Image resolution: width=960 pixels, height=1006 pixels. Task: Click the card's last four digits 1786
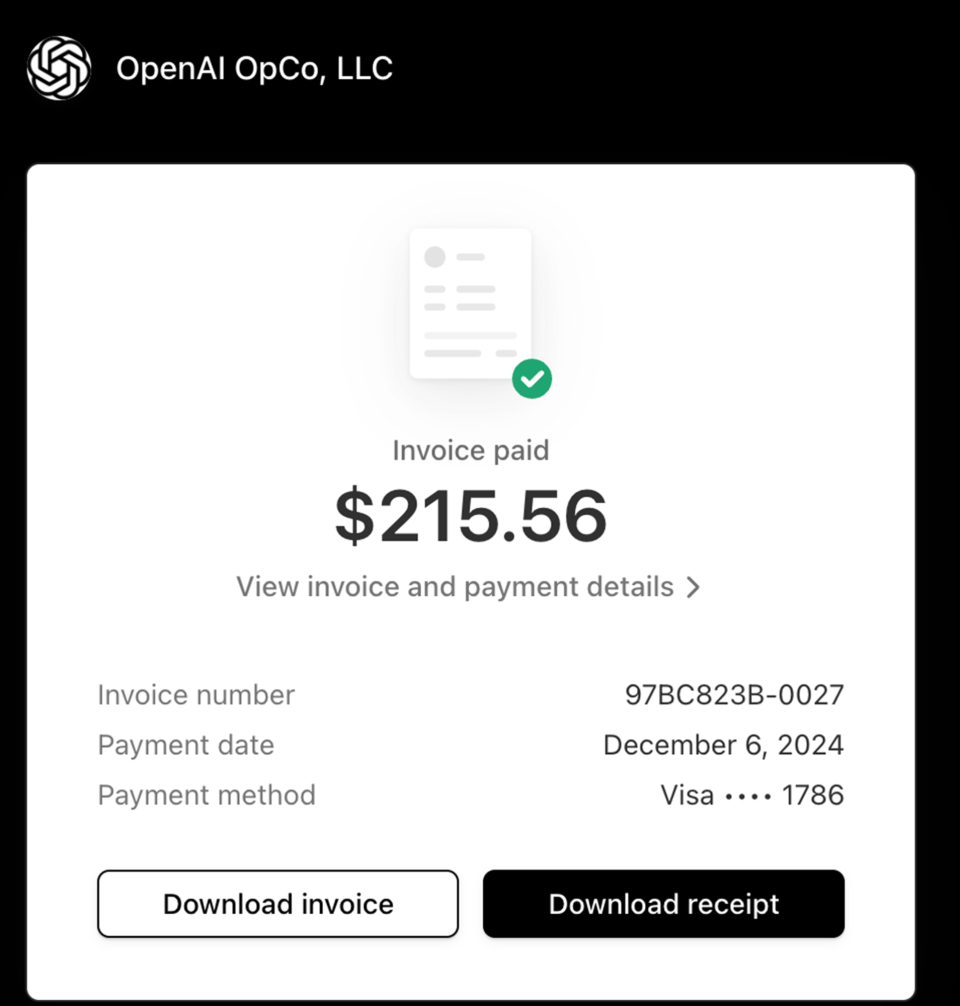(813, 795)
